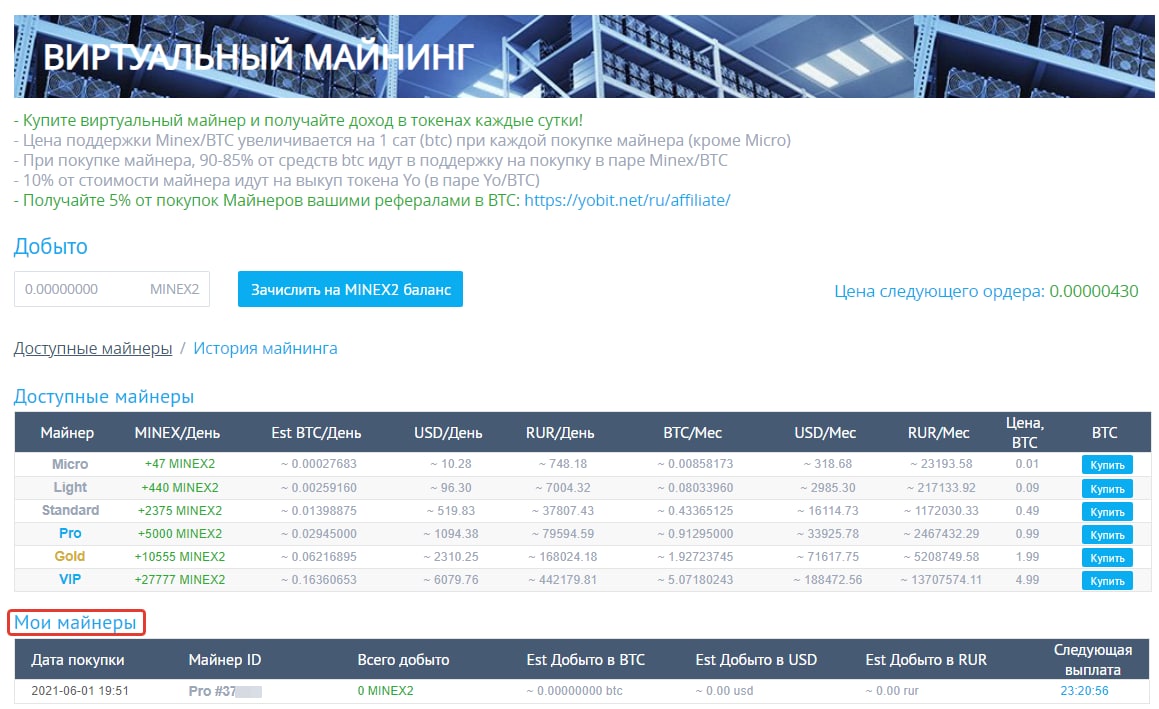Image resolution: width=1159 pixels, height=709 pixels.
Task: Click Зачислить на MINEX2 баланс button
Action: [x=350, y=289]
